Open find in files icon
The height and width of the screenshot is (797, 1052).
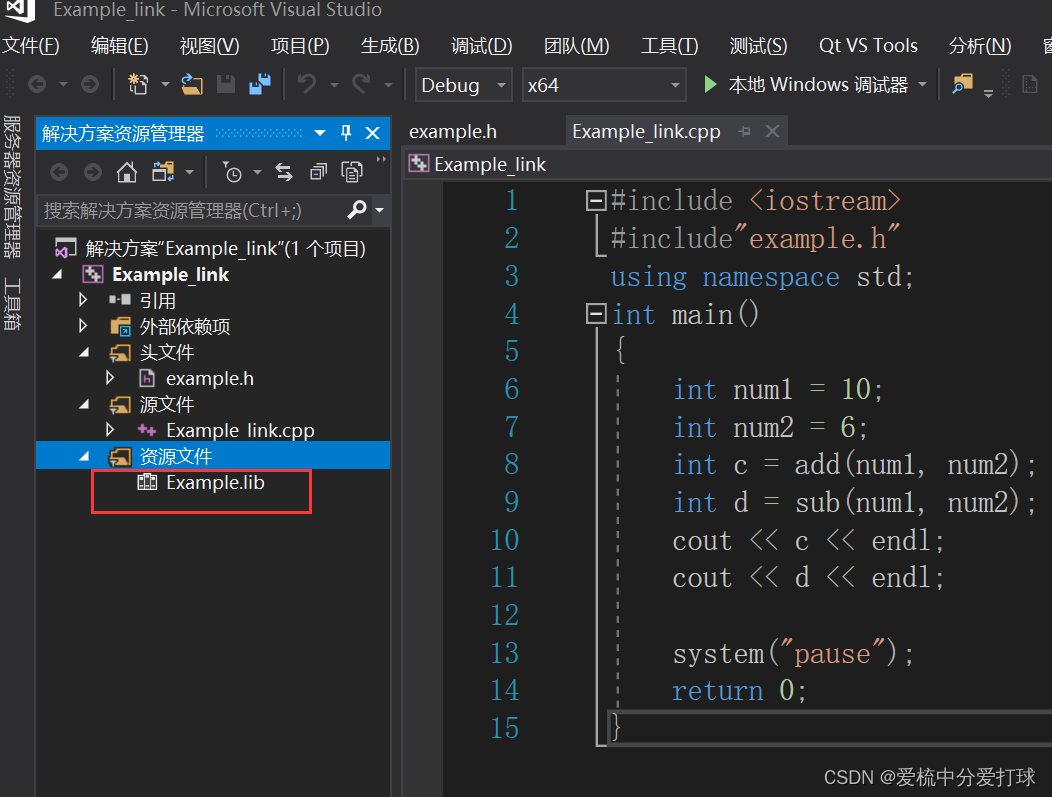click(x=962, y=85)
